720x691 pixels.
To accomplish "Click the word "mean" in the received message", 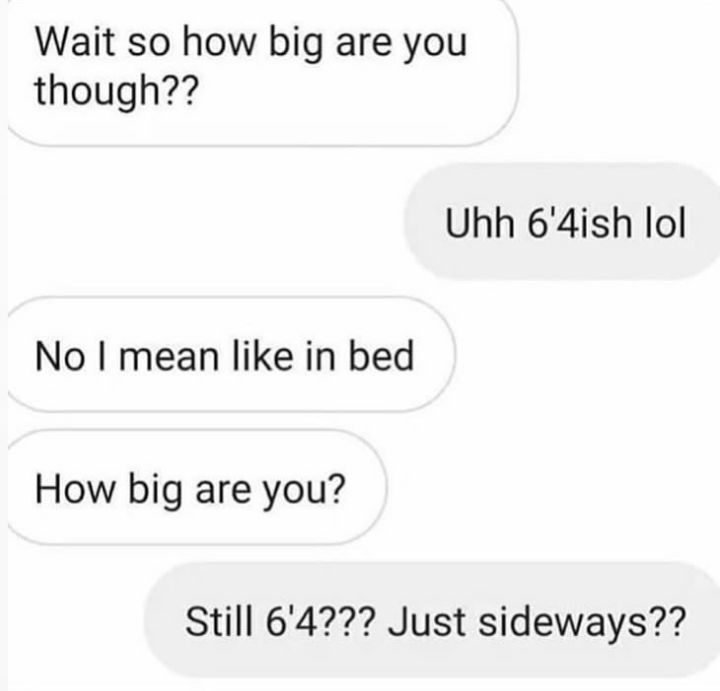I will coord(169,357).
